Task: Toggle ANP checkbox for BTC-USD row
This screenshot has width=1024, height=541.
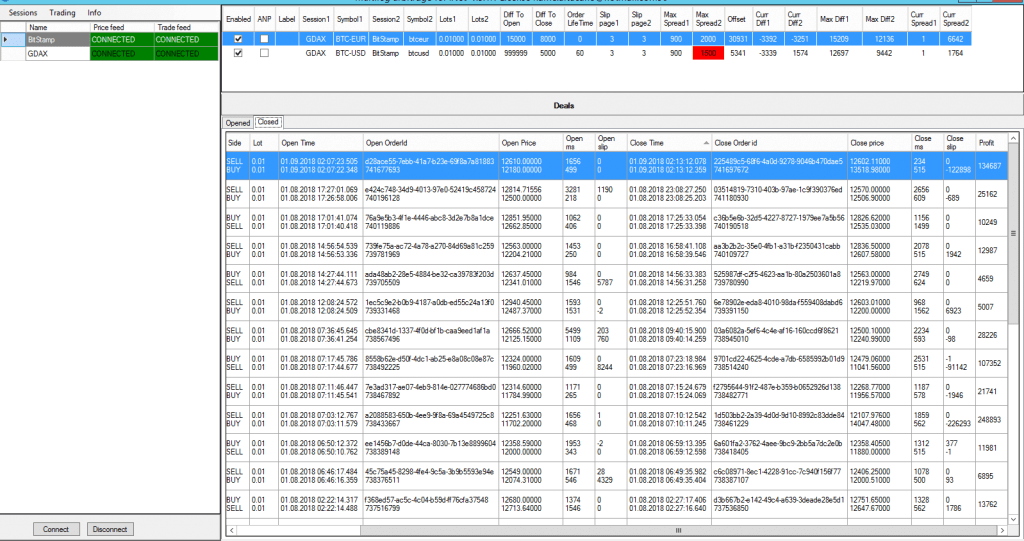Action: click(x=264, y=54)
